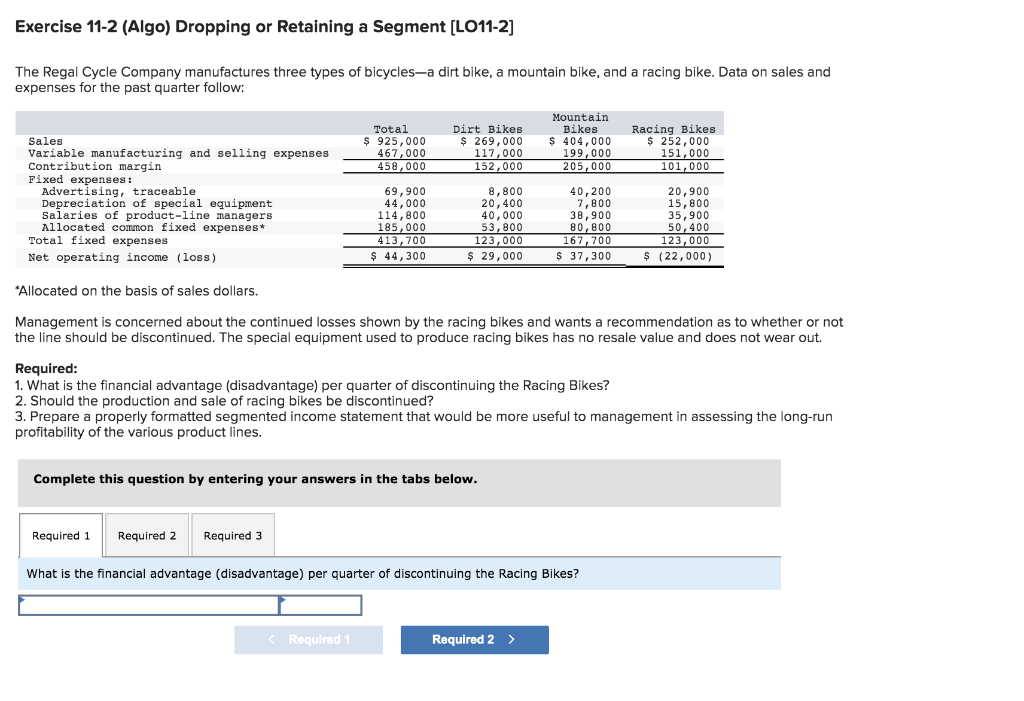The width and height of the screenshot is (1024, 701).
Task: Click the Allocated on the basis of sales dollars footnote
Action: pos(136,291)
